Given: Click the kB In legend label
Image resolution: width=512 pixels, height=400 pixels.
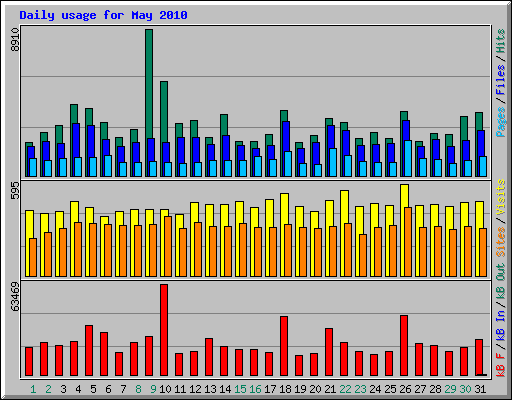Looking at the screenshot, I should point(501,325).
